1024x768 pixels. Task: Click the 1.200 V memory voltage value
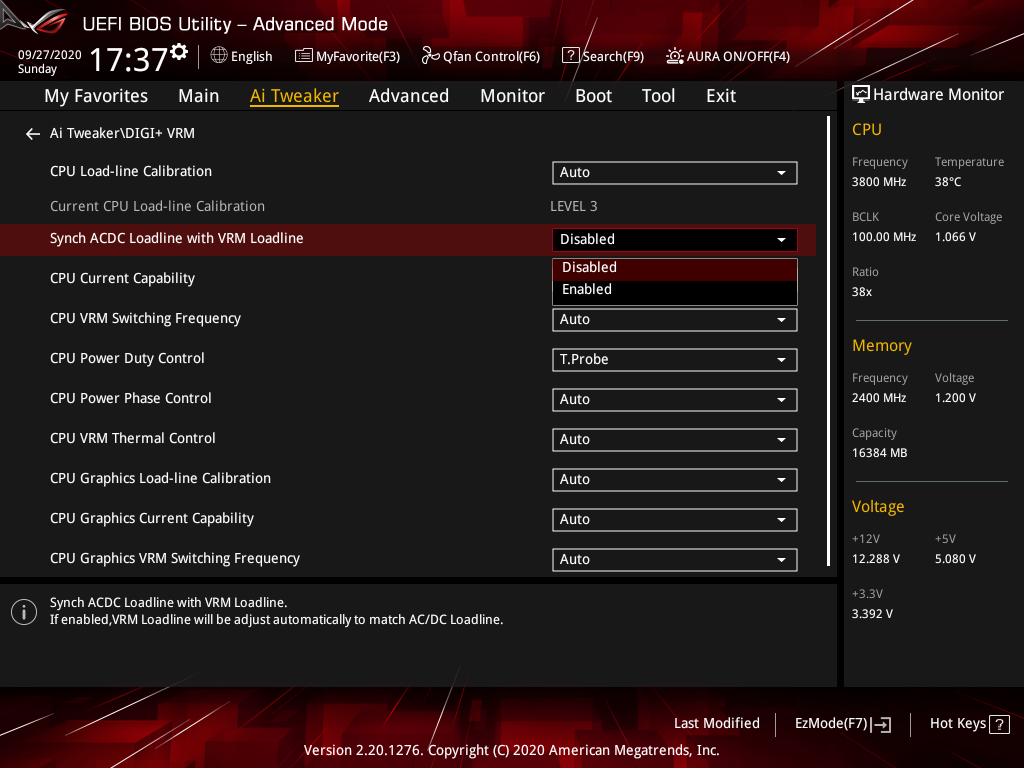pyautogui.click(x=955, y=398)
